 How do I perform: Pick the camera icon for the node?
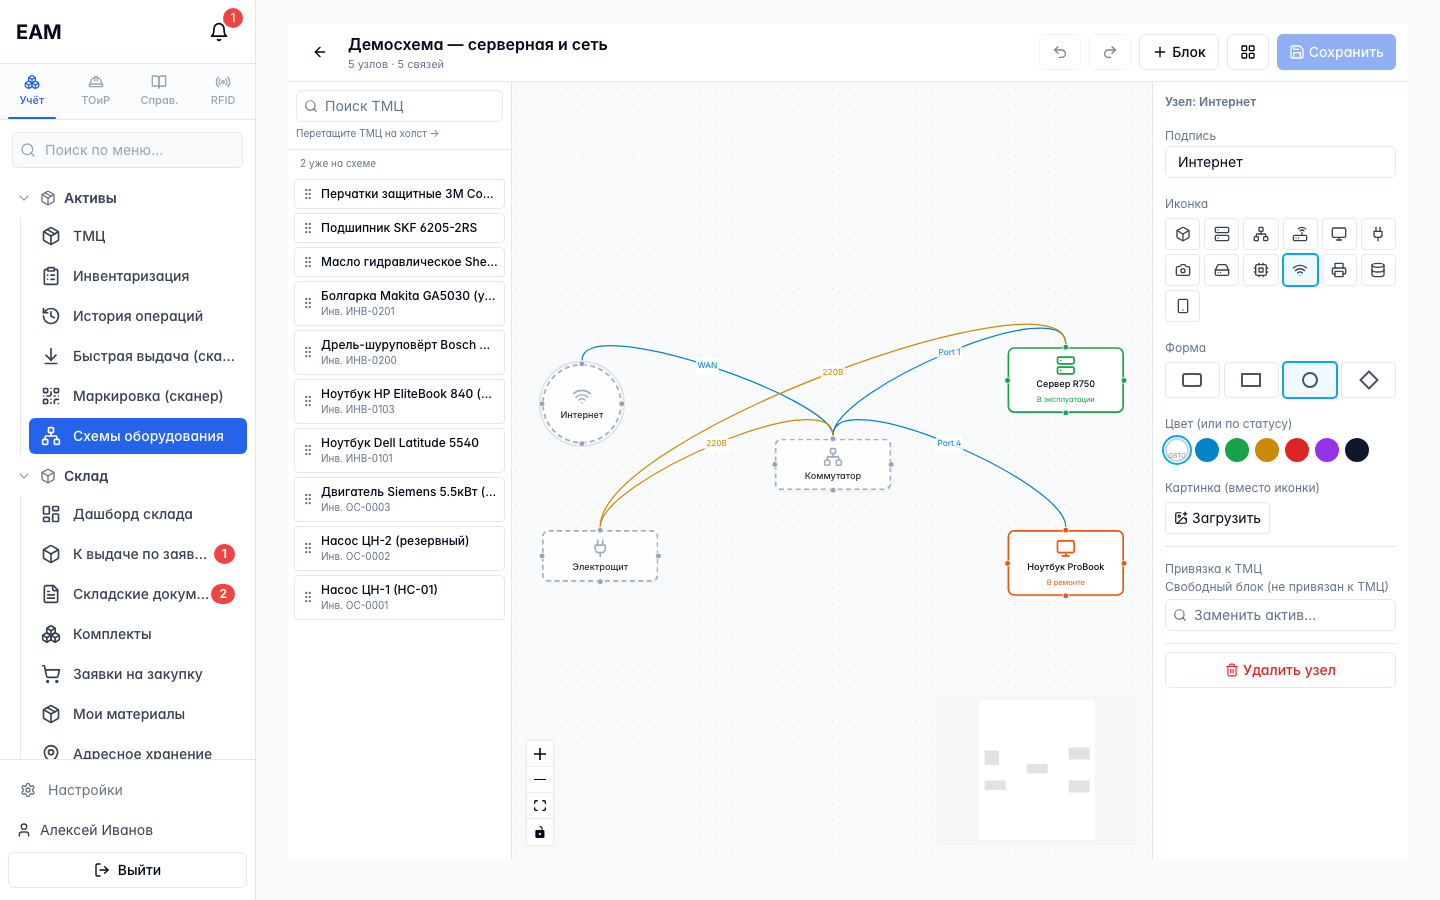(x=1183, y=270)
